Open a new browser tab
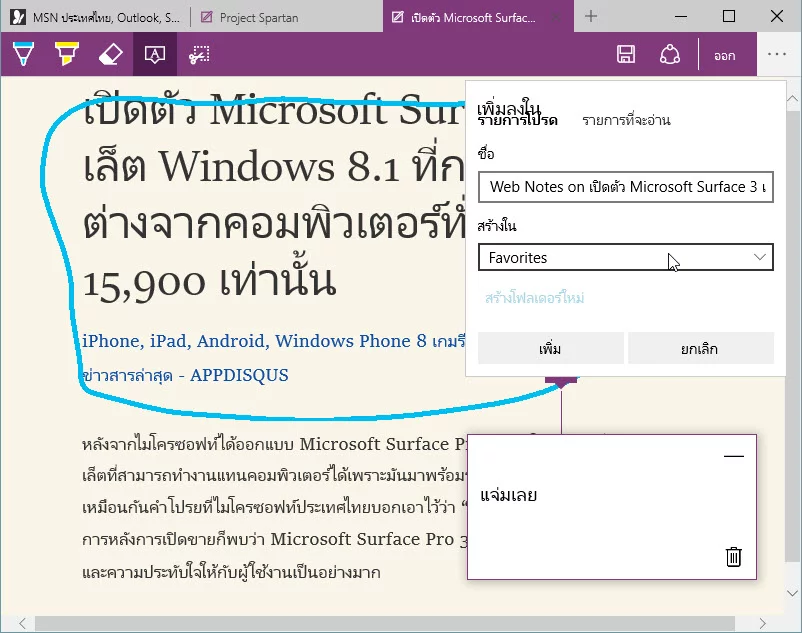The width and height of the screenshot is (802, 633). (591, 16)
